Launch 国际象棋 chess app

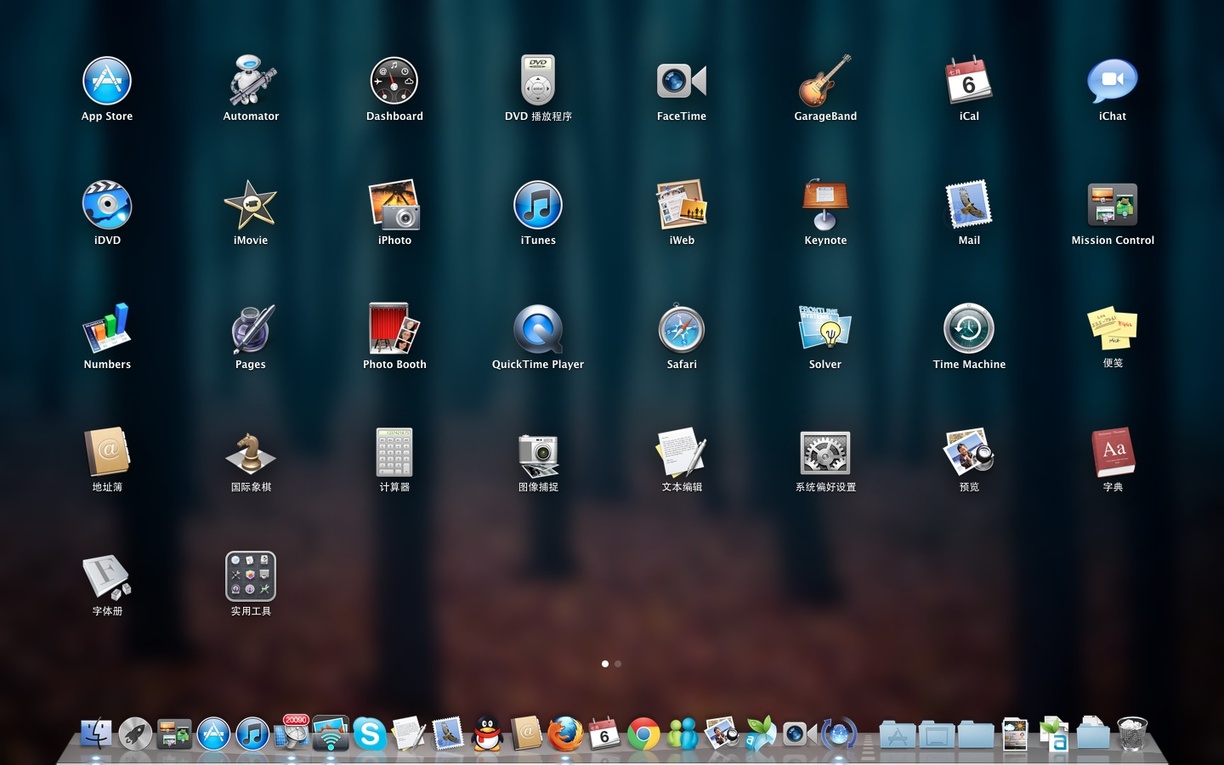(251, 453)
